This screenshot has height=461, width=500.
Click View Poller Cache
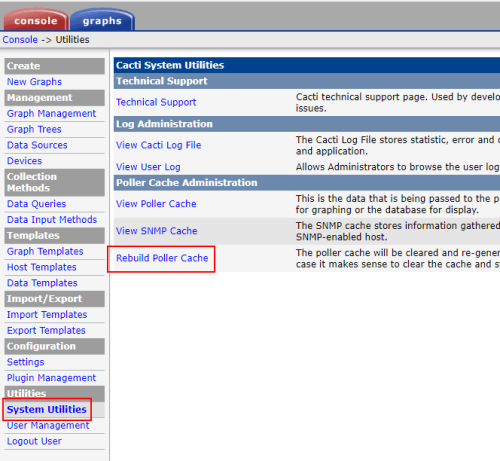coord(156,204)
